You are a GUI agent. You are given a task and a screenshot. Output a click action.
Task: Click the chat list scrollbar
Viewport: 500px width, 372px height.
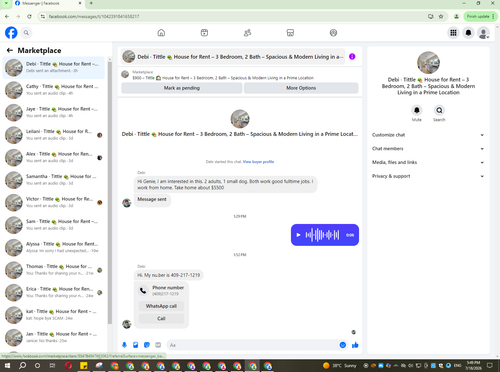tap(110, 193)
